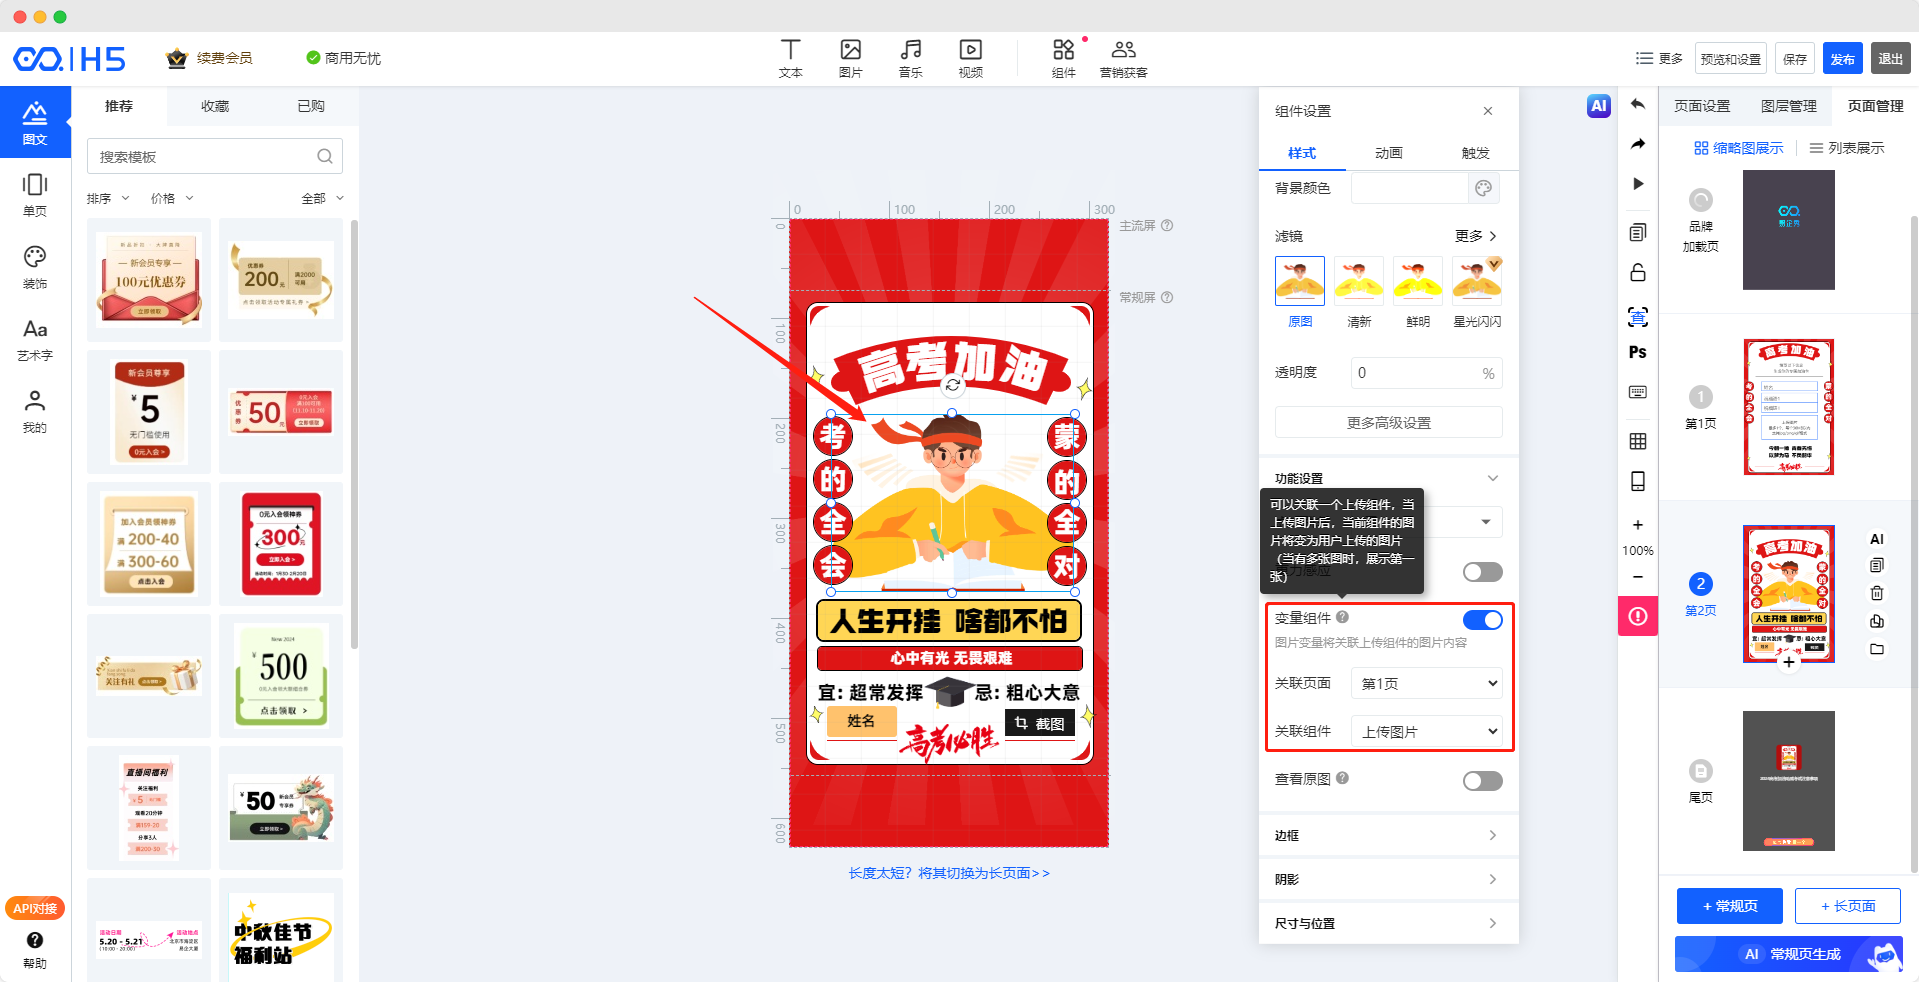Screen dimensions: 1919x982
Task: Click 将其切换为长页面 link
Action: click(x=984, y=873)
